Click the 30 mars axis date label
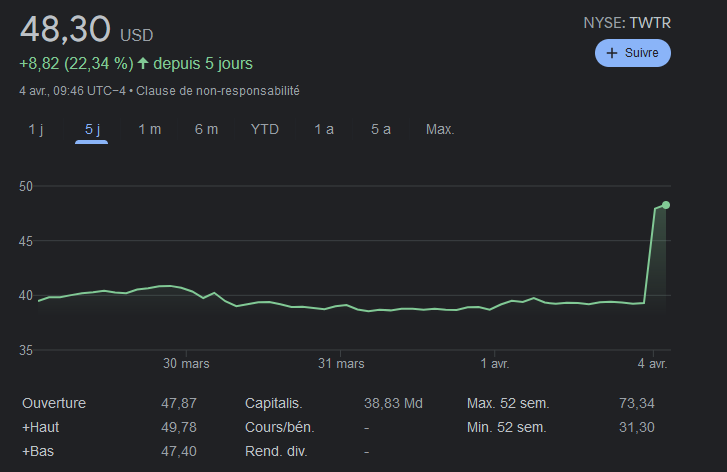This screenshot has width=727, height=472. click(x=187, y=363)
